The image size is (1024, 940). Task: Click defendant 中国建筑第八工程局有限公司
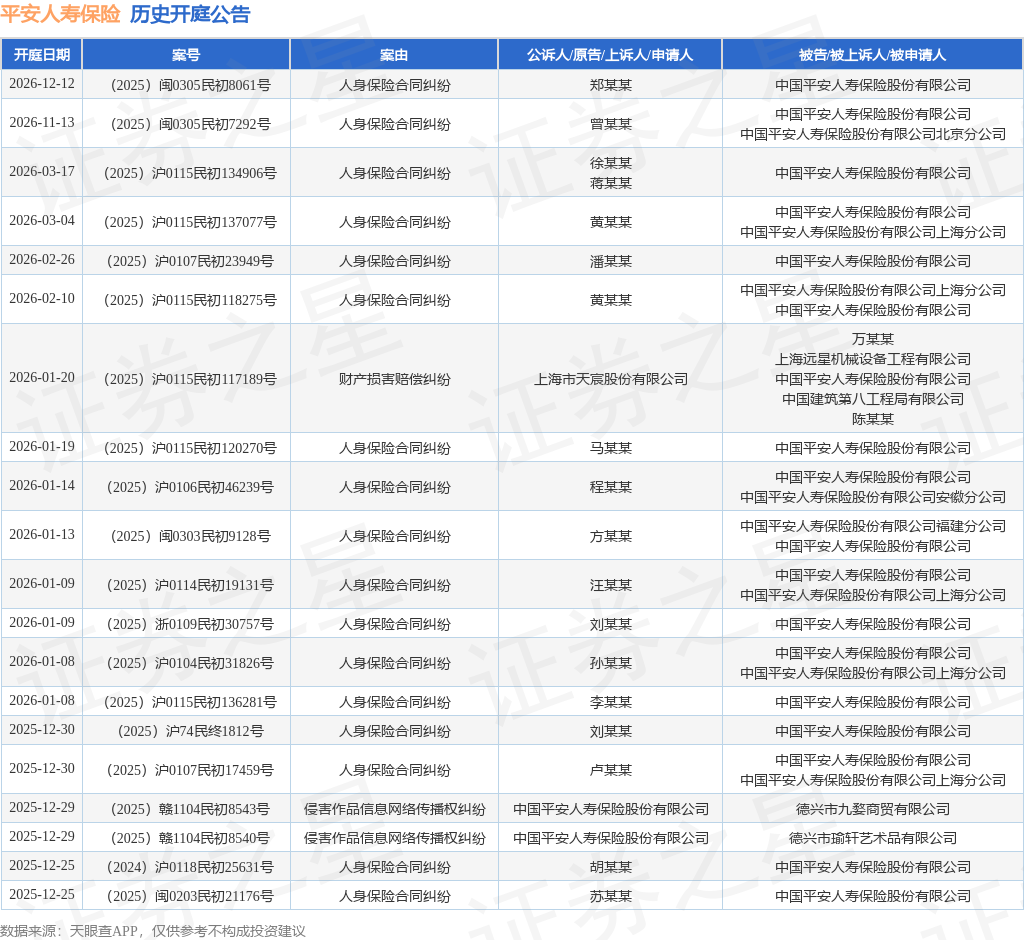[x=872, y=399]
